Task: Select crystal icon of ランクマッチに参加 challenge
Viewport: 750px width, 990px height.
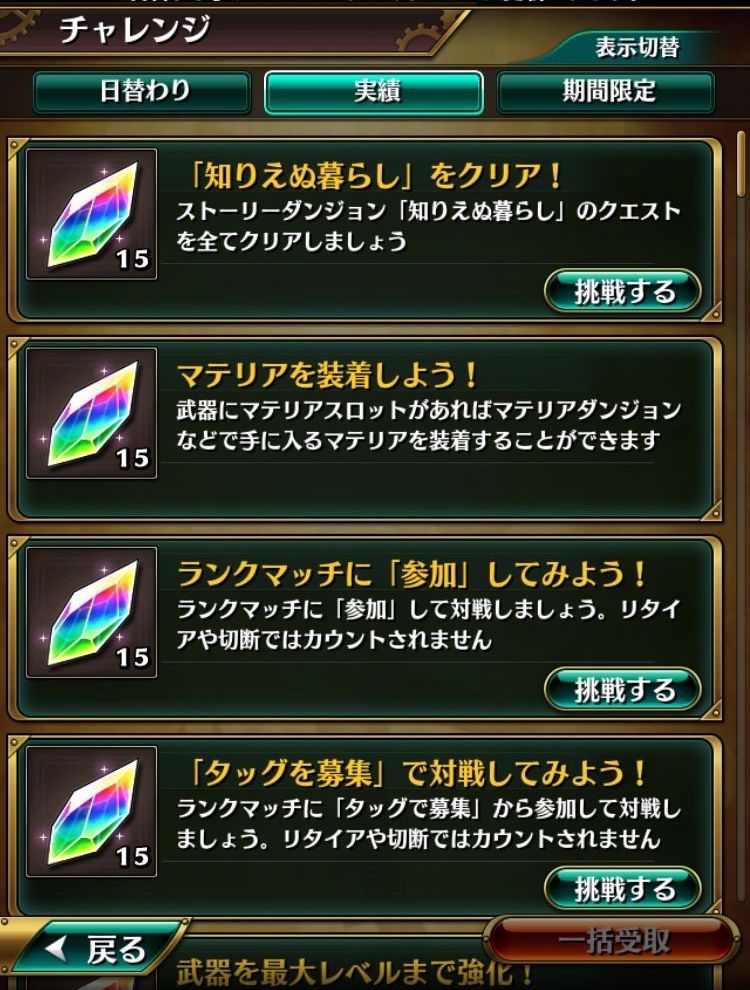Action: [x=92, y=612]
